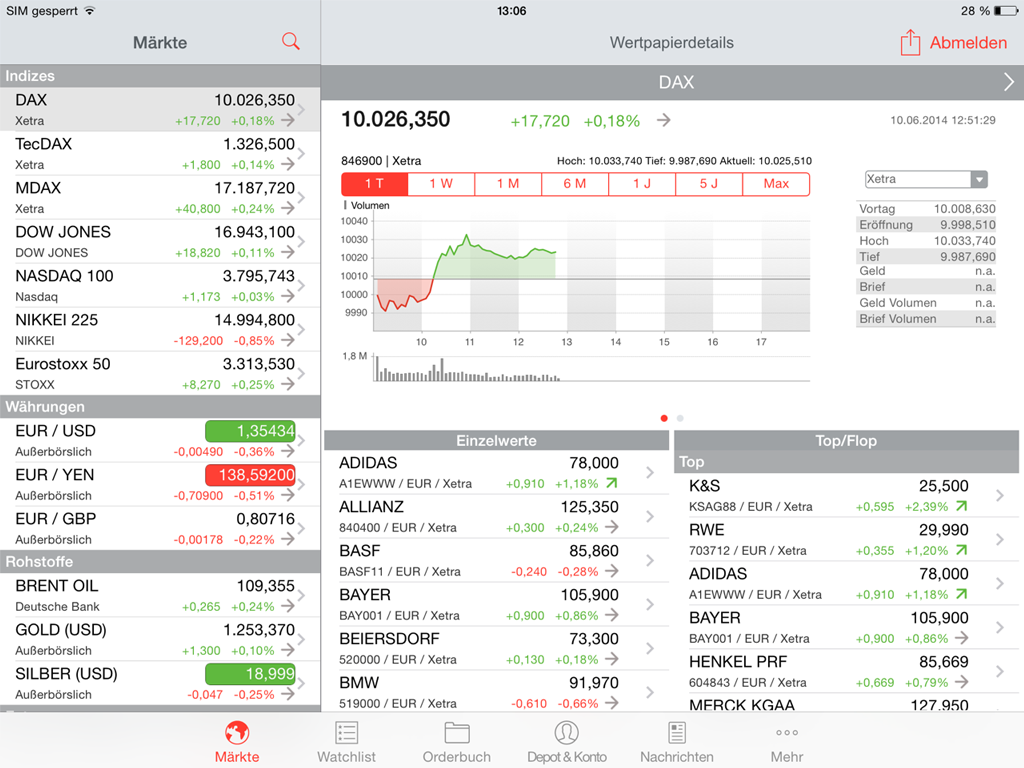Image resolution: width=1024 pixels, height=768 pixels.
Task: Open the ALLIANZ row chevron
Action: click(650, 517)
